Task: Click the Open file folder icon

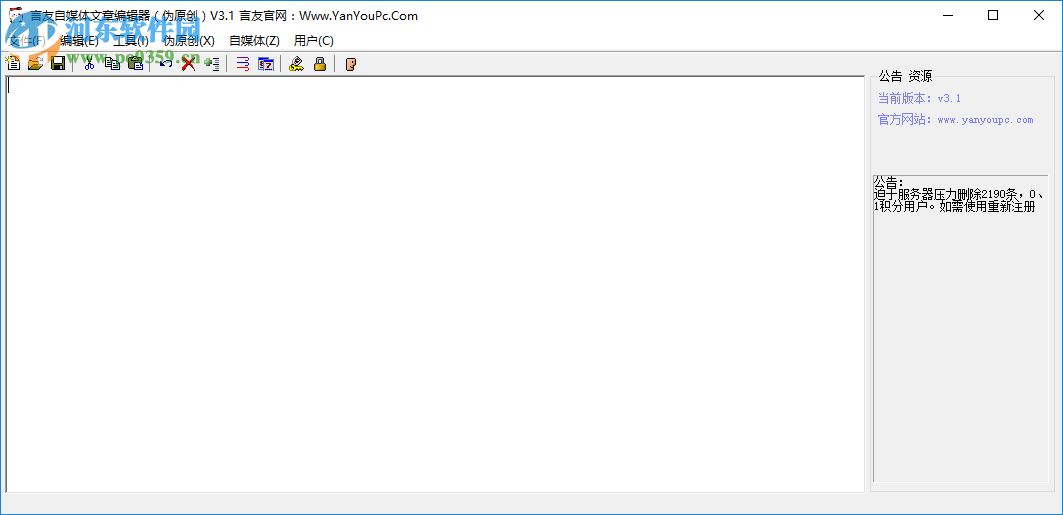Action: point(35,64)
